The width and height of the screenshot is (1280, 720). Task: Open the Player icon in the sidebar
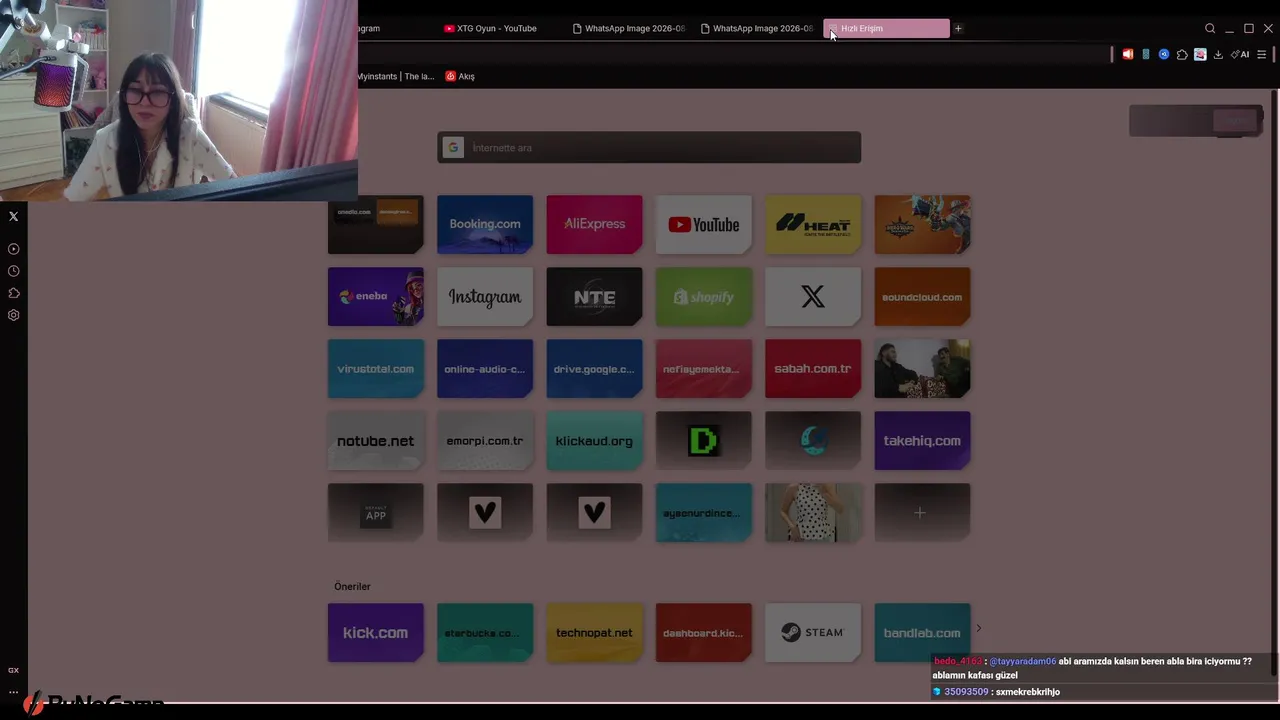pos(13,249)
